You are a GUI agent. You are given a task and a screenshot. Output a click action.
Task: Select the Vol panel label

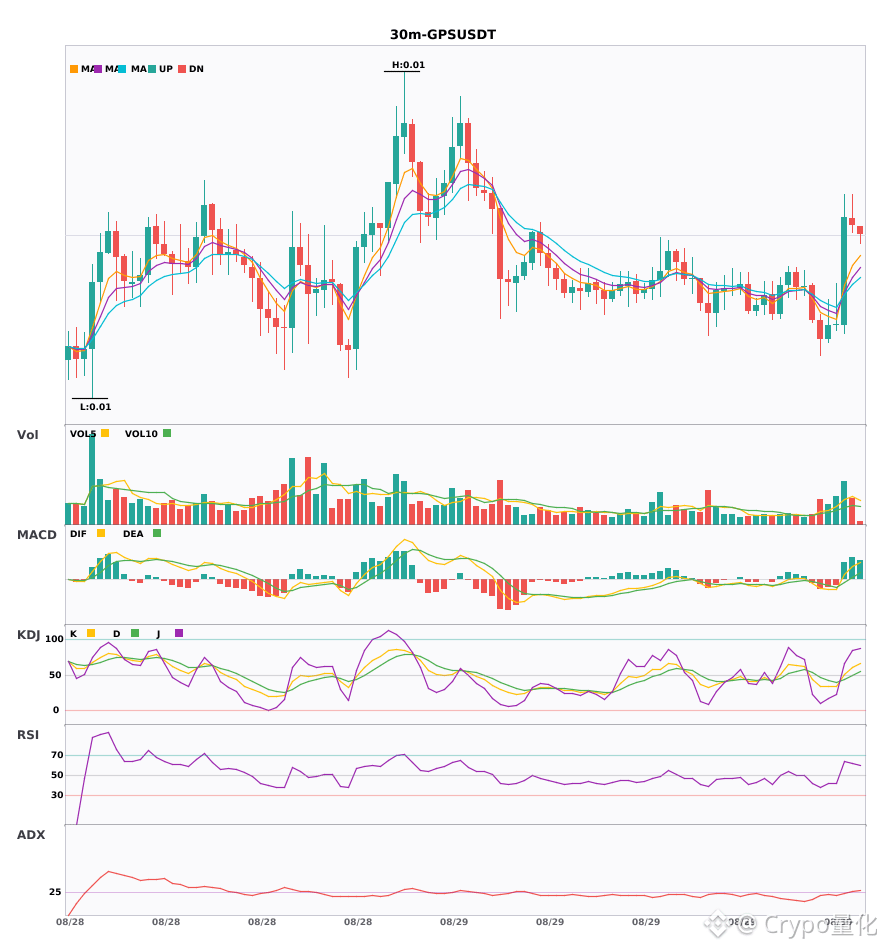(27, 435)
